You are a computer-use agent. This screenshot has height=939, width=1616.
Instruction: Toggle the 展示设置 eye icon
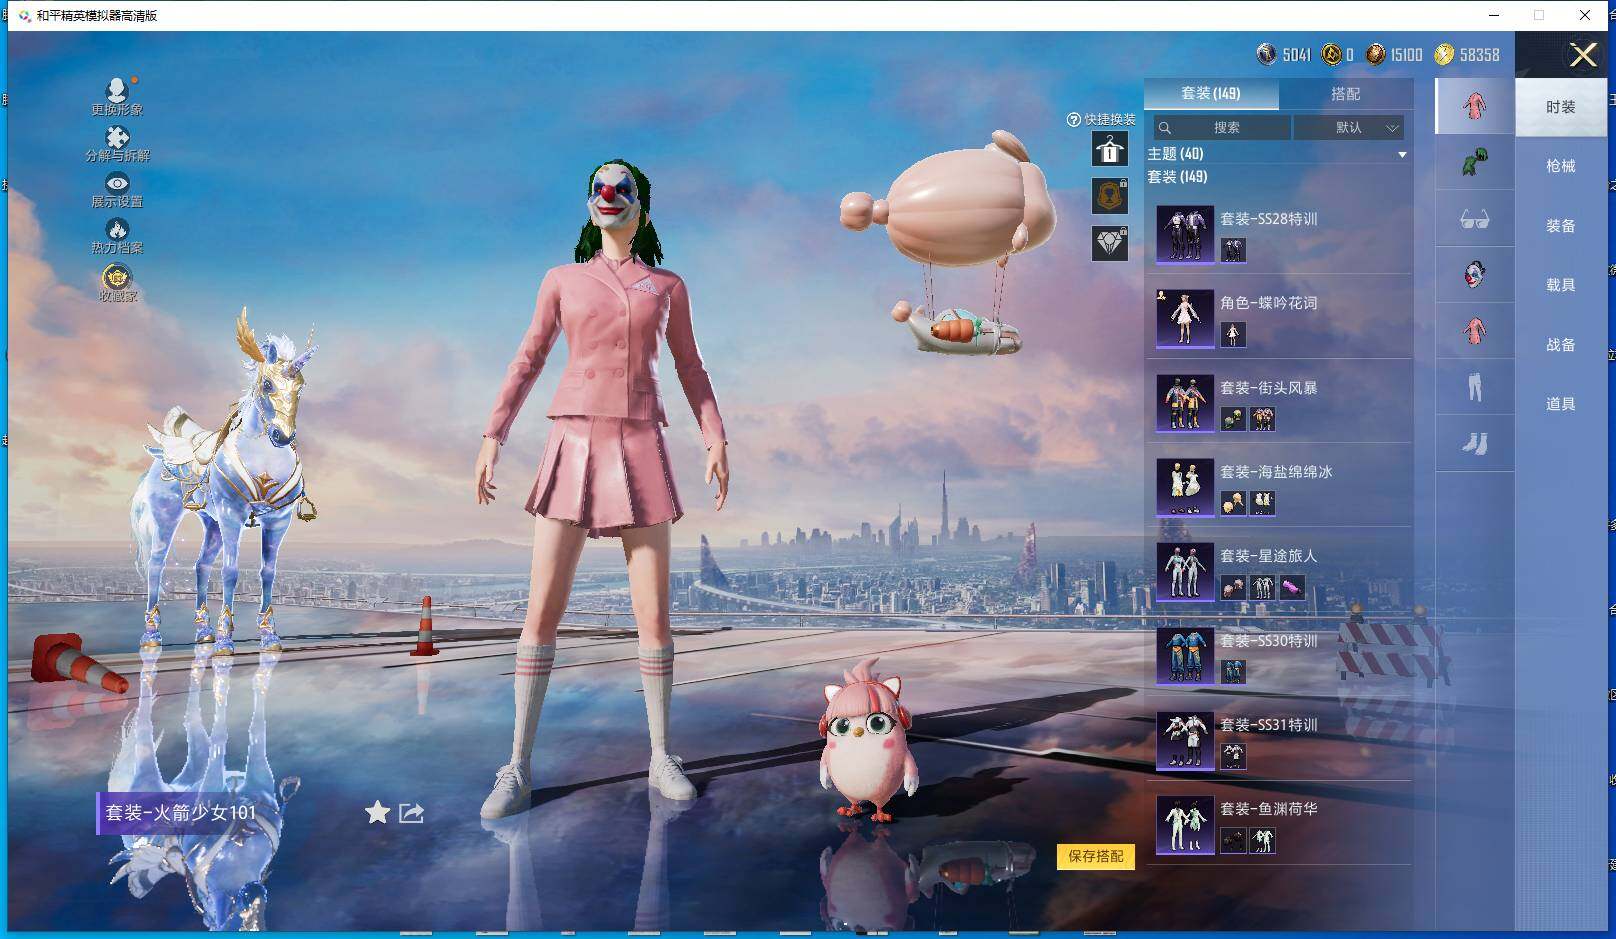point(117,183)
